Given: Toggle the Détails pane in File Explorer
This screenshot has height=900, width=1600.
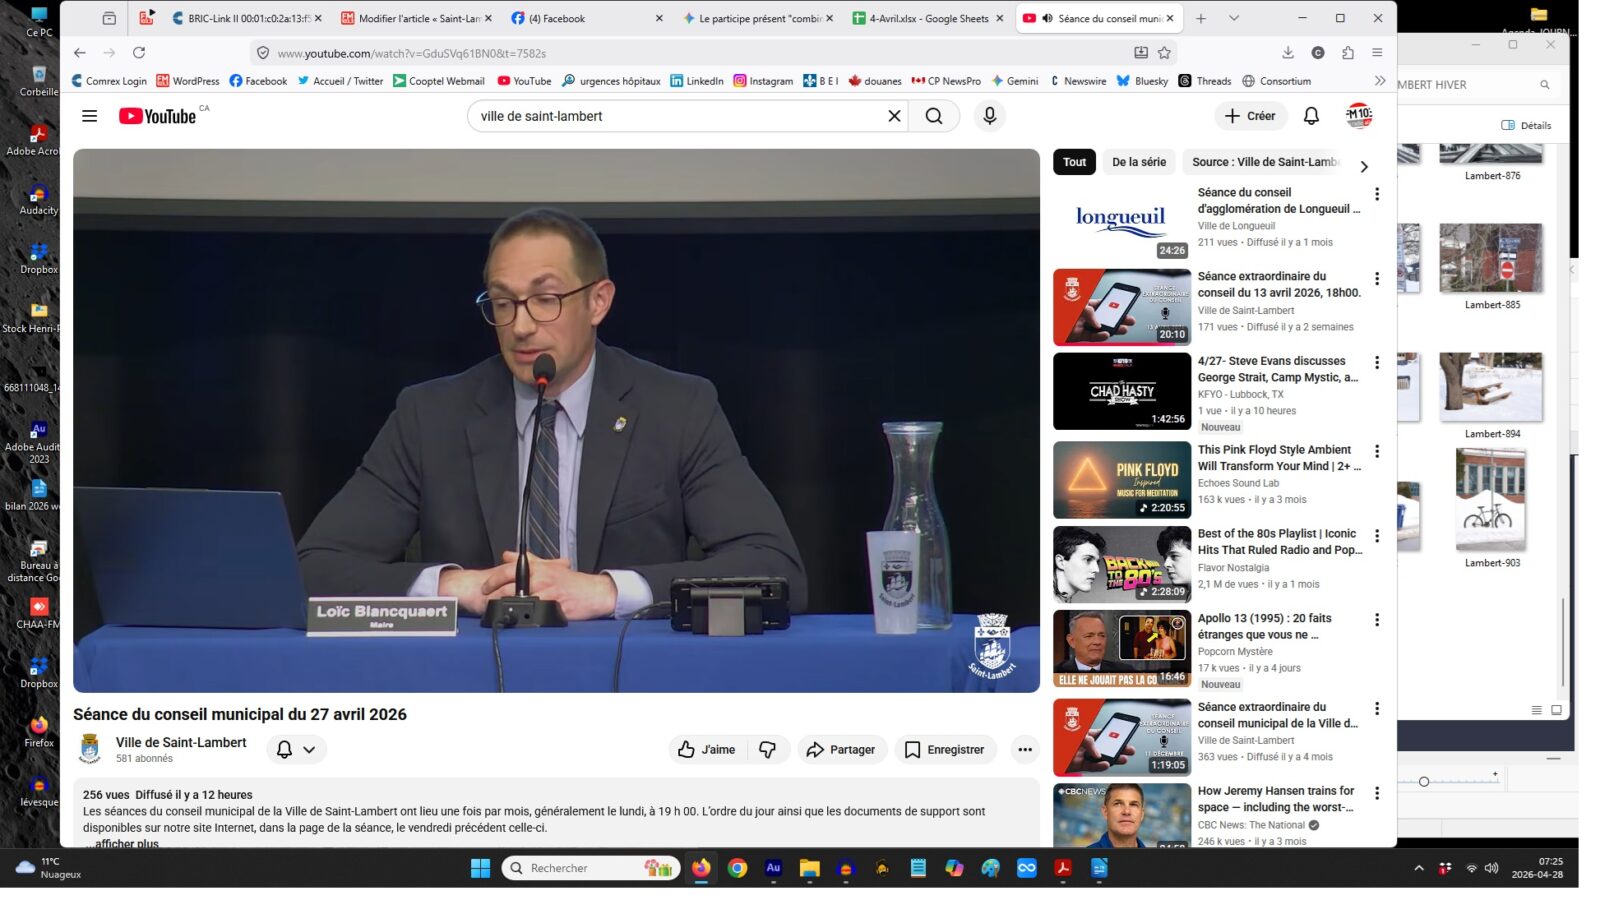Looking at the screenshot, I should click(x=1526, y=125).
